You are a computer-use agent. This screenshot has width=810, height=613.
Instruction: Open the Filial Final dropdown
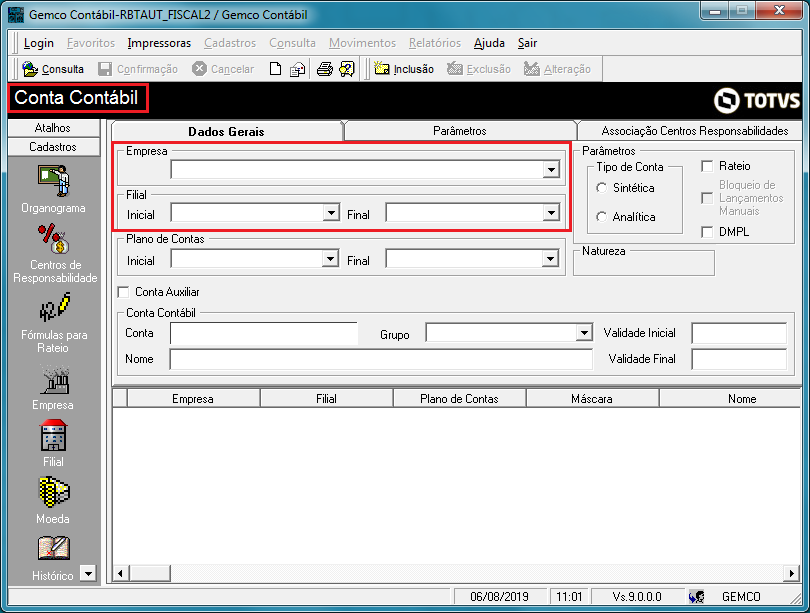pos(551,212)
